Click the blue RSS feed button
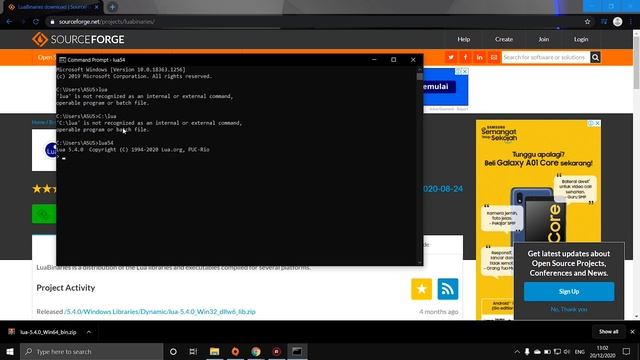The image size is (640, 360). click(448, 289)
